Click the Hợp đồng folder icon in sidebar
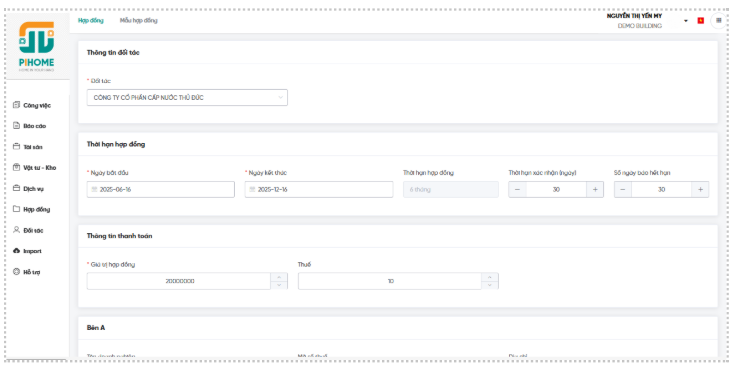Image resolution: width=735 pixels, height=368 pixels. click(16, 209)
